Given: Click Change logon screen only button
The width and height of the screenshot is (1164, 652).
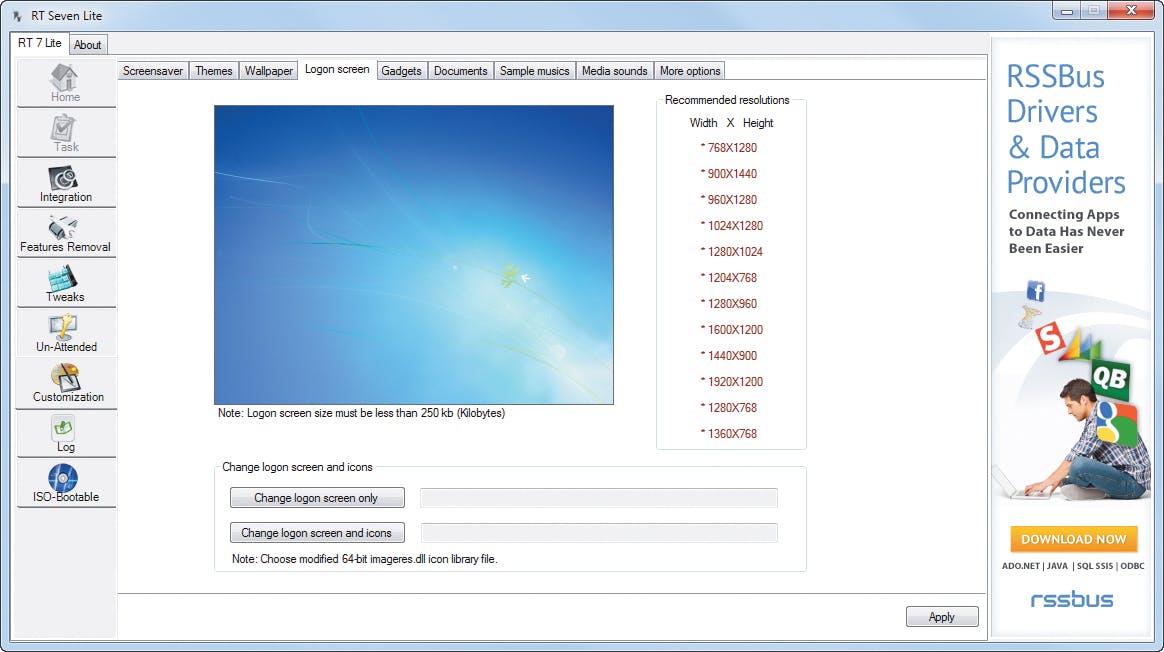Looking at the screenshot, I should [x=317, y=498].
